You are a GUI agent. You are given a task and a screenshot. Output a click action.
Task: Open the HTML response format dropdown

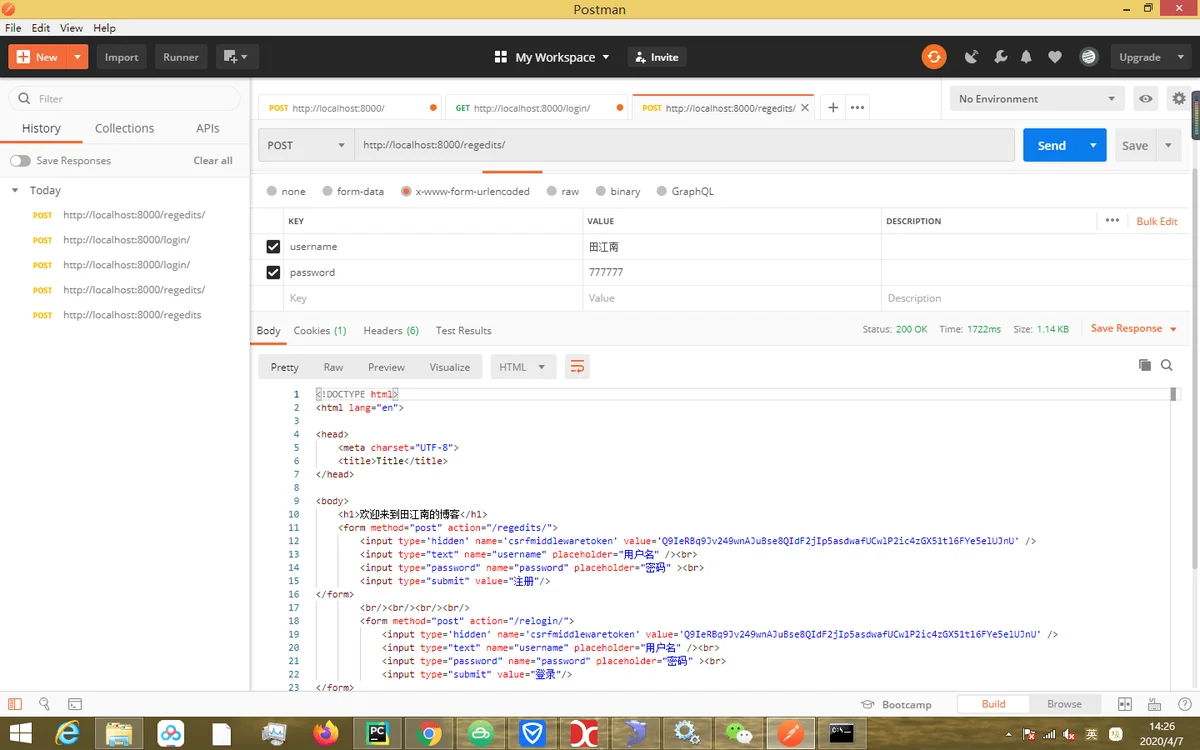click(522, 367)
